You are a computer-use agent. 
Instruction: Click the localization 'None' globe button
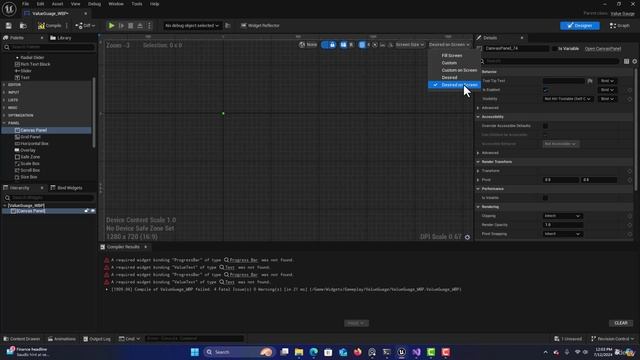[x=308, y=45]
